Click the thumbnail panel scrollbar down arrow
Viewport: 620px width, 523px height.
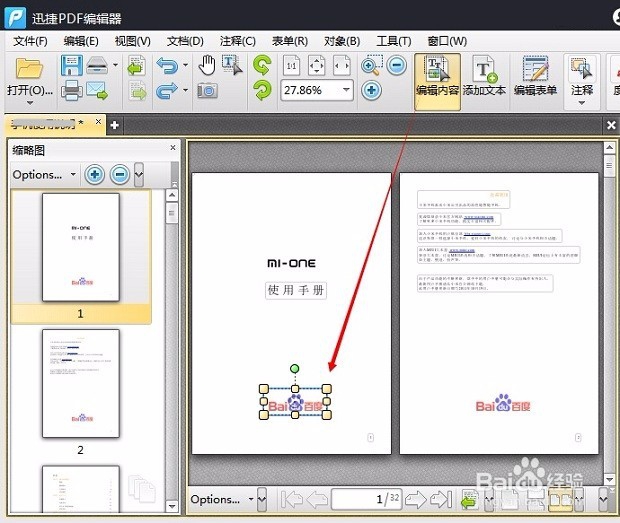click(x=172, y=506)
